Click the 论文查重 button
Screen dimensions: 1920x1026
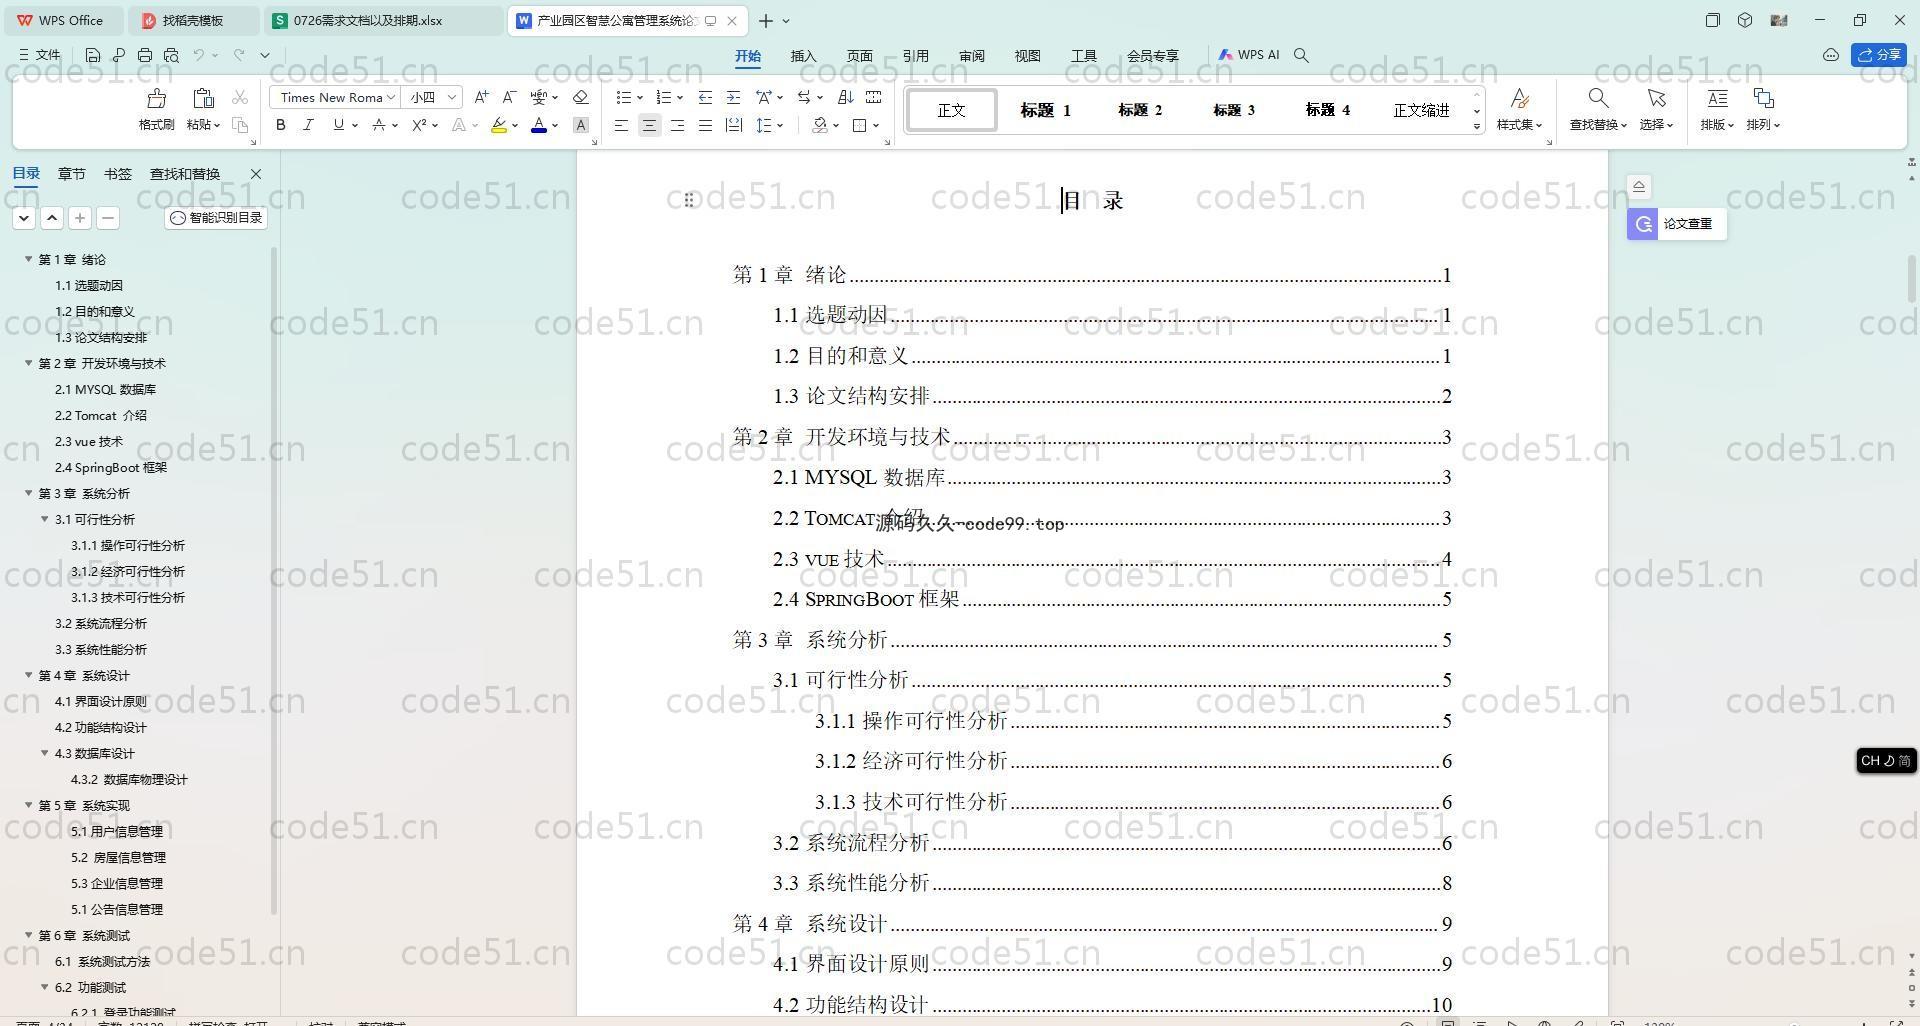[1676, 224]
